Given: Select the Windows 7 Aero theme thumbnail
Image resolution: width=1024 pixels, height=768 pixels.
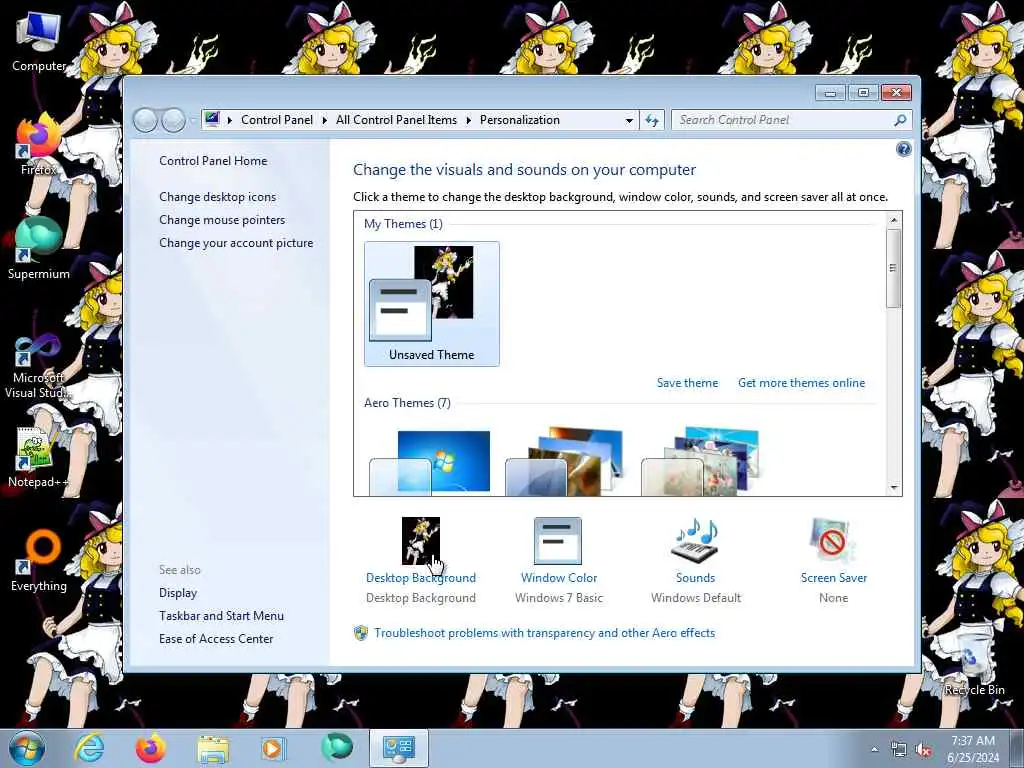Looking at the screenshot, I should (x=430, y=462).
